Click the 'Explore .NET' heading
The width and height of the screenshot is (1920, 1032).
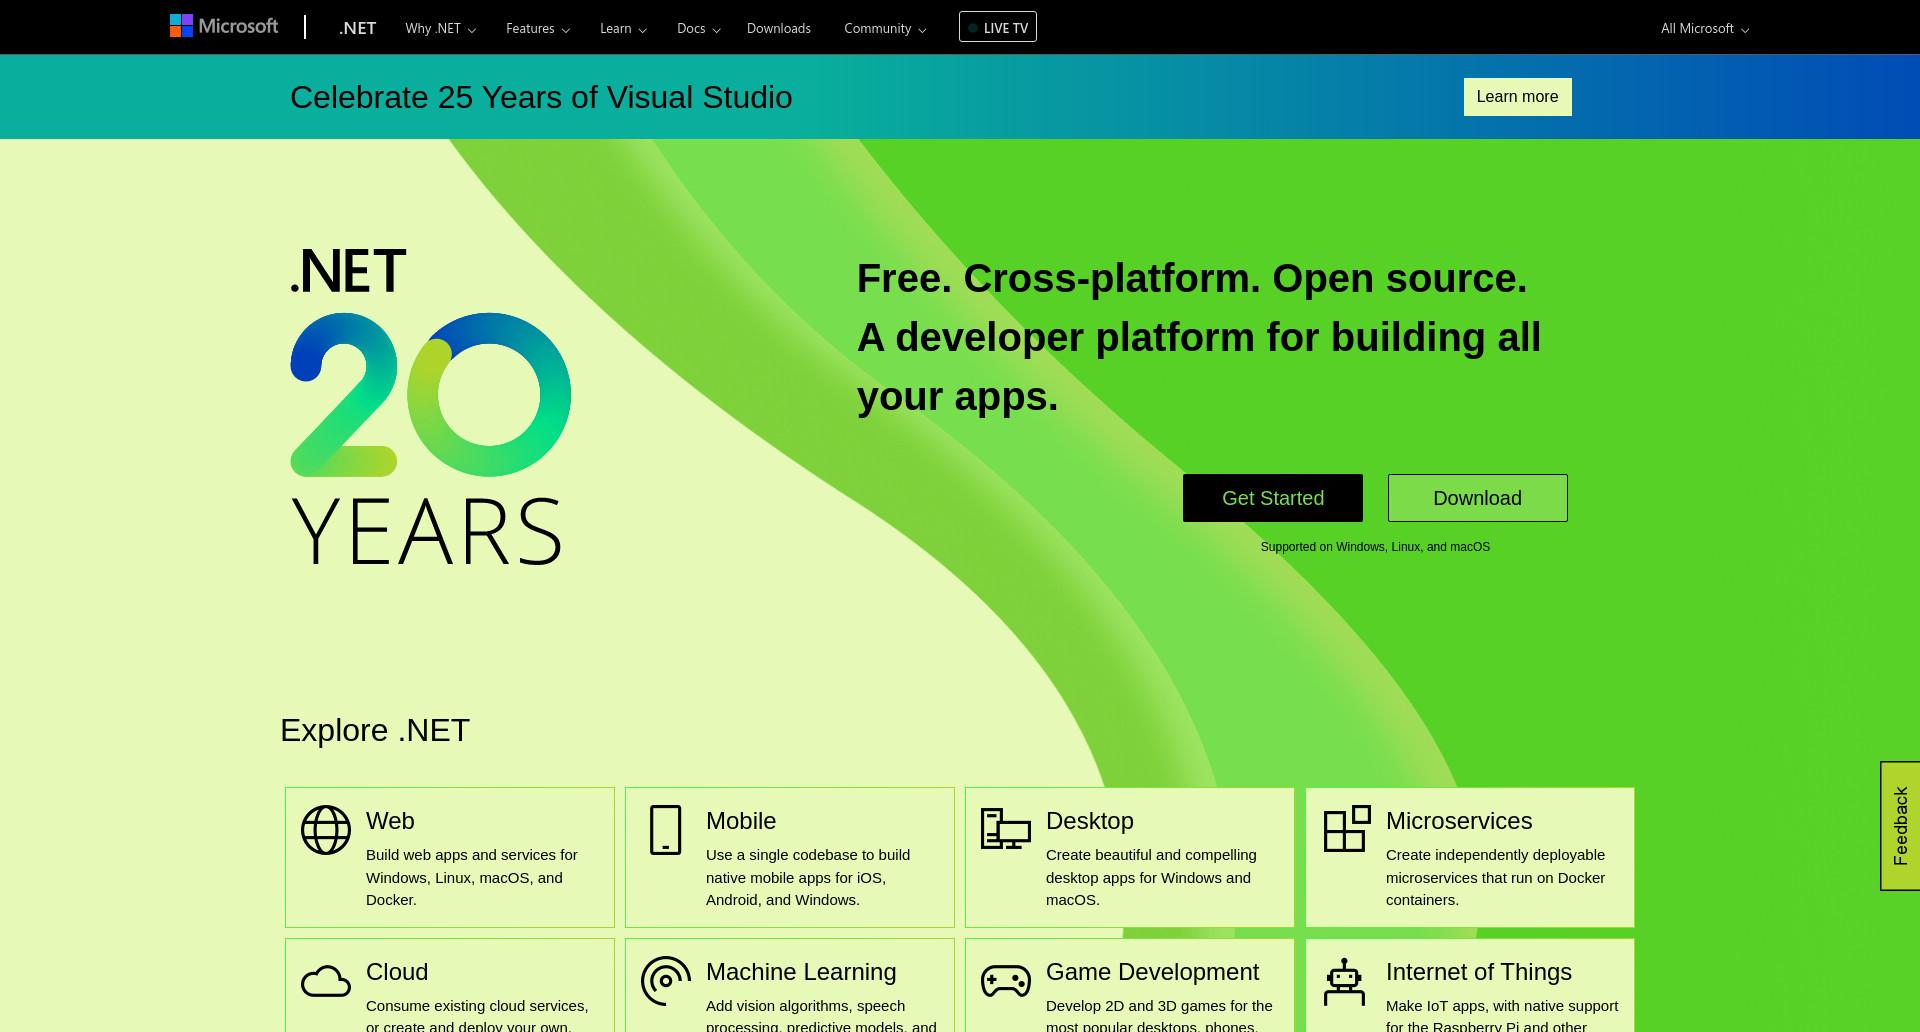pyautogui.click(x=375, y=730)
